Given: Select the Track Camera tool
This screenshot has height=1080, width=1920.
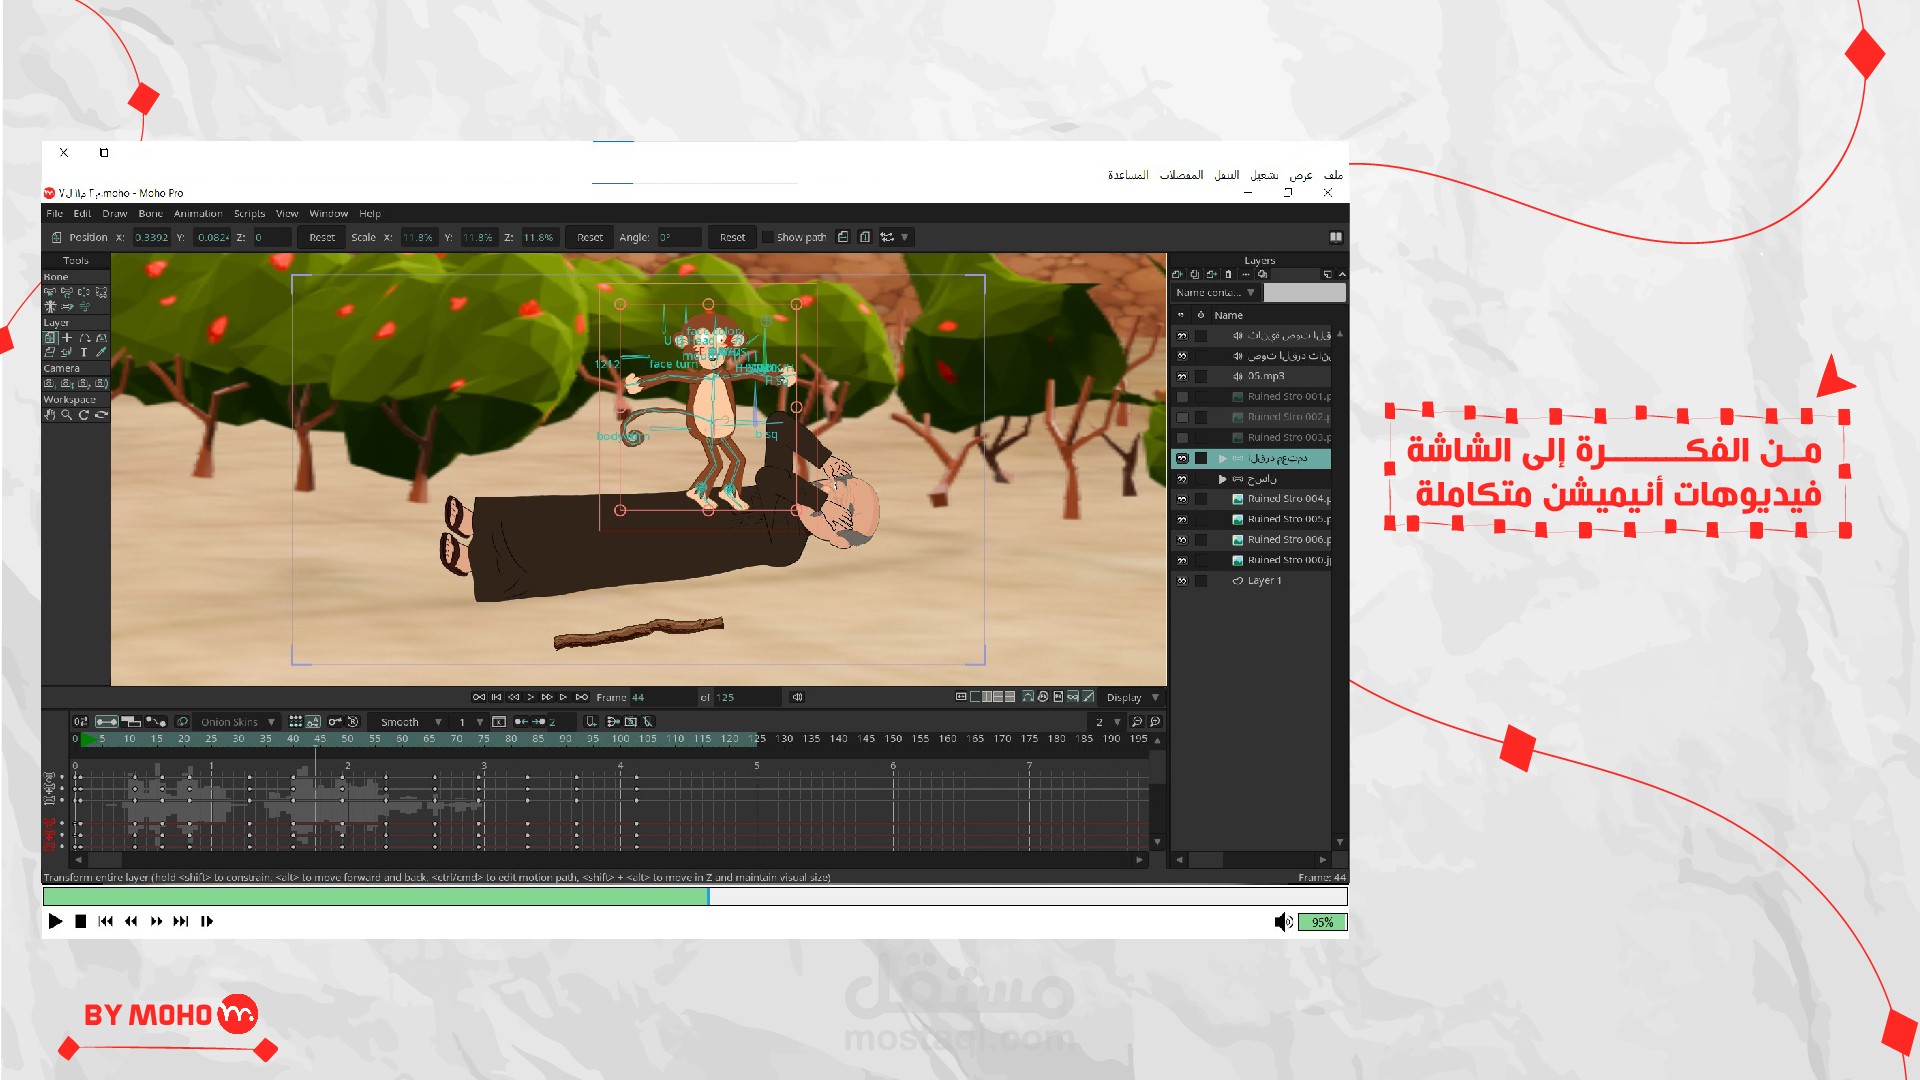Looking at the screenshot, I should click(x=50, y=383).
